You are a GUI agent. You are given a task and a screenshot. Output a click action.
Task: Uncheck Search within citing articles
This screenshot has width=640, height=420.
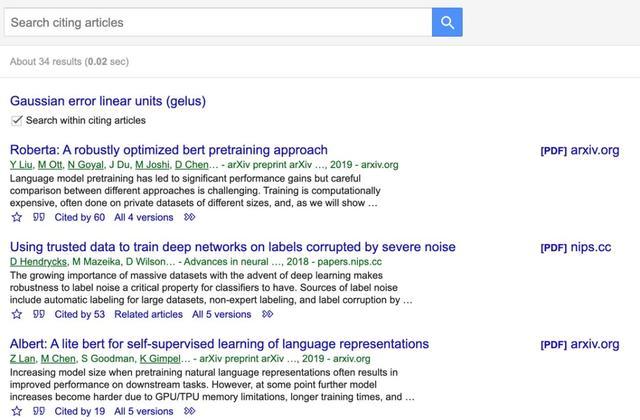(x=16, y=120)
